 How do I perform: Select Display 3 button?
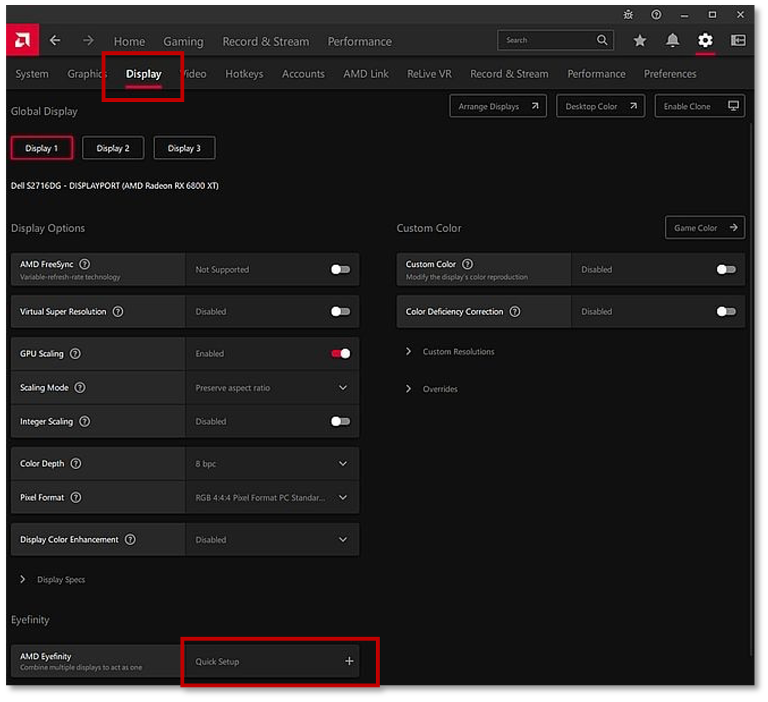click(x=184, y=148)
